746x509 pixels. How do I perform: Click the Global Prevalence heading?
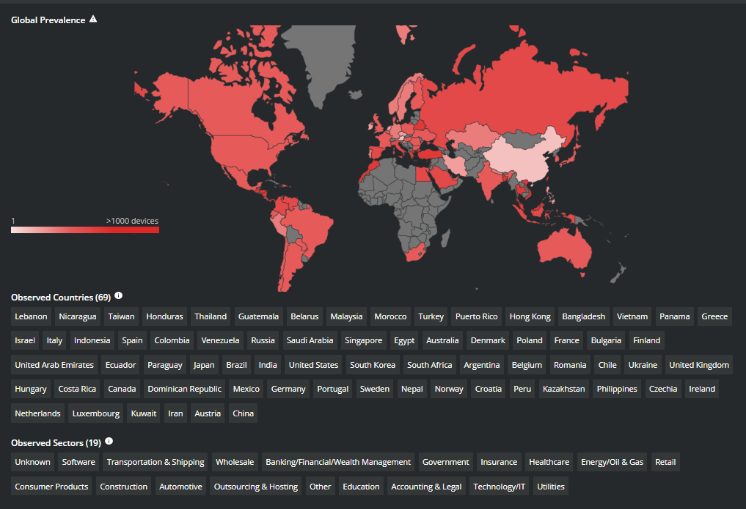pyautogui.click(x=48, y=20)
